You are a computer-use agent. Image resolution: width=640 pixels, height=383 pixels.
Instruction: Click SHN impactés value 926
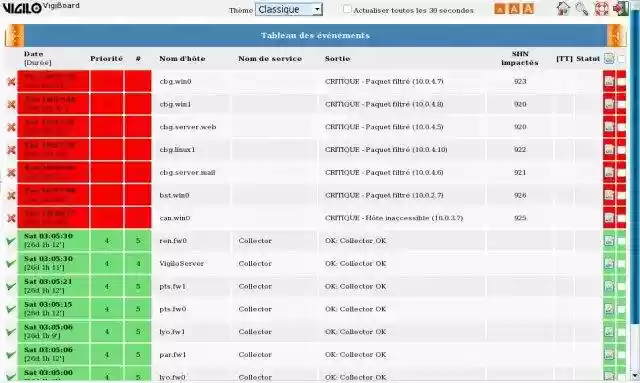click(x=520, y=195)
